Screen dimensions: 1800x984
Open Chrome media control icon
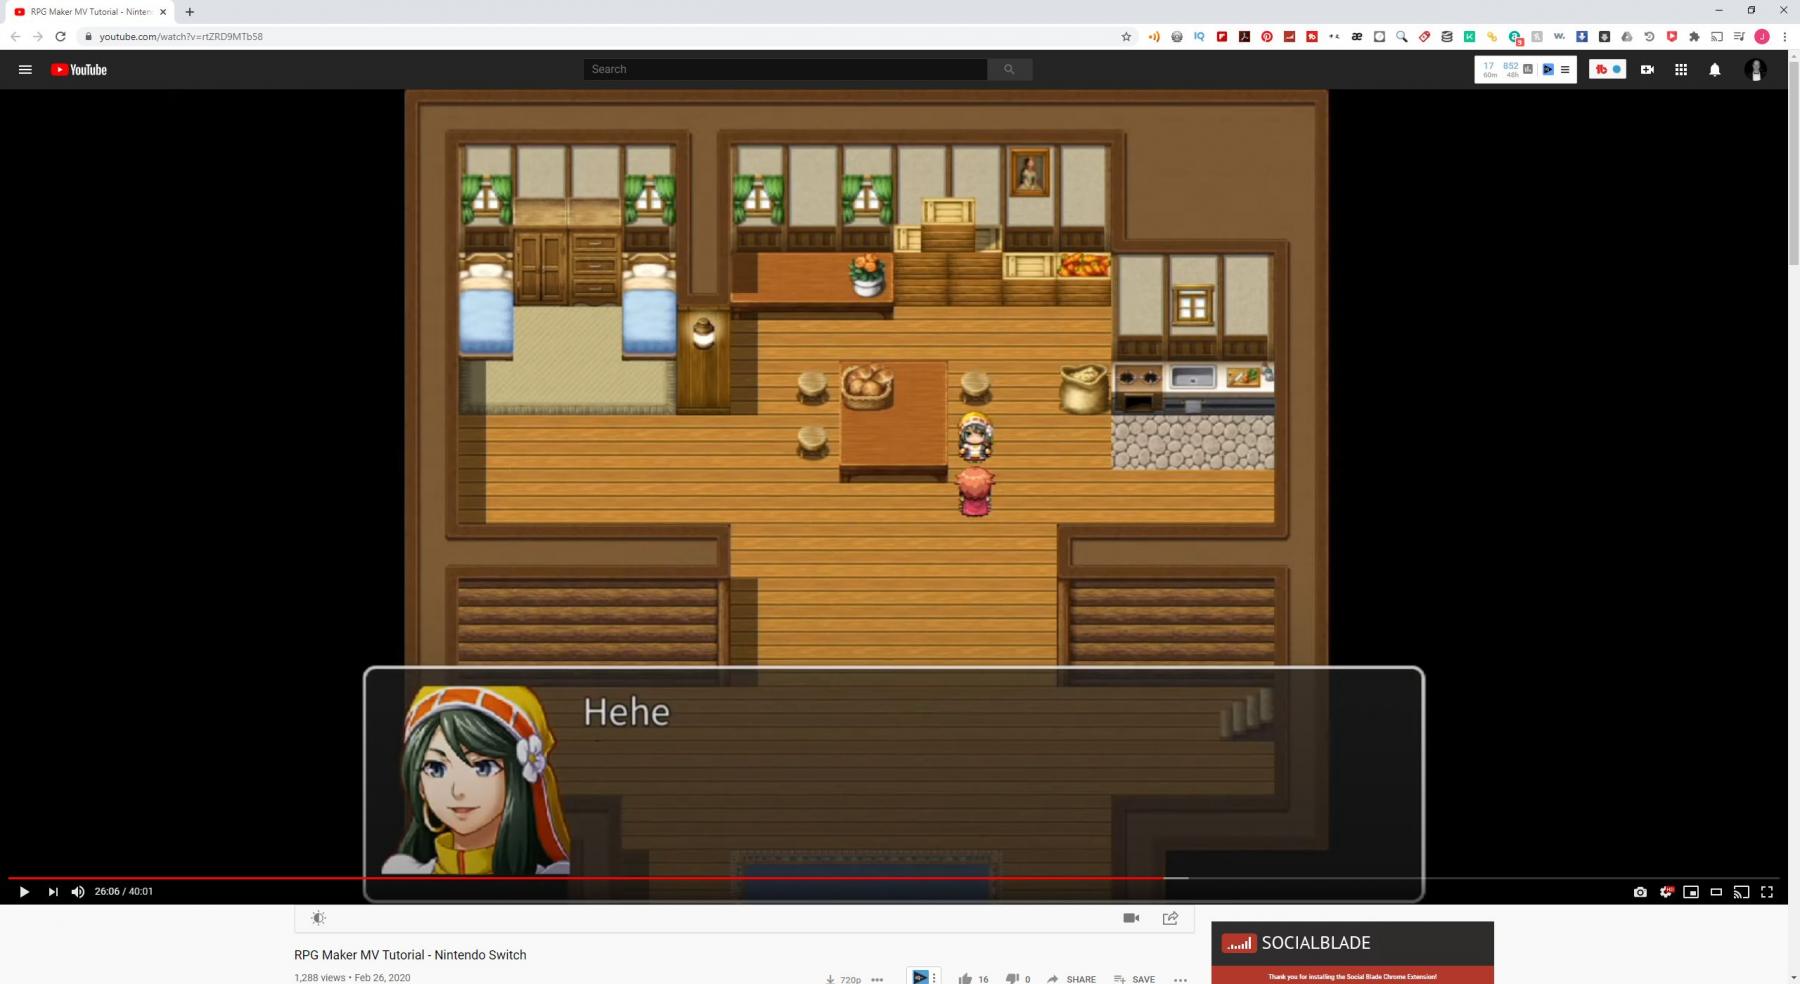coord(1739,37)
